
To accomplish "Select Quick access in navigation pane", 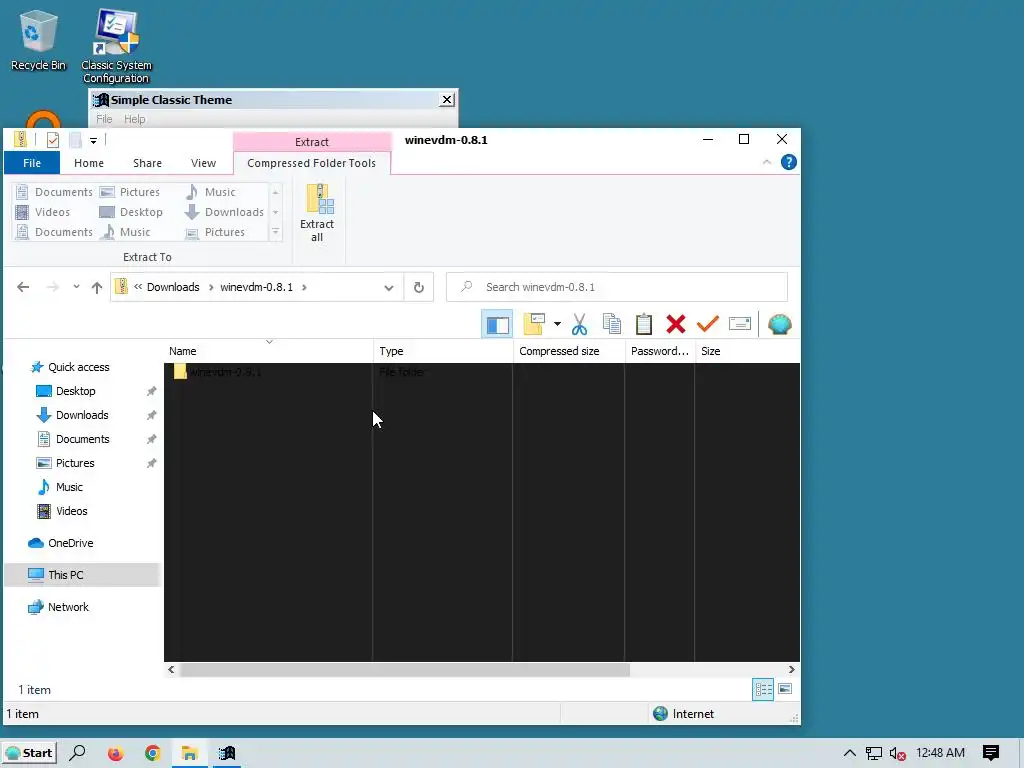I will pos(78,367).
